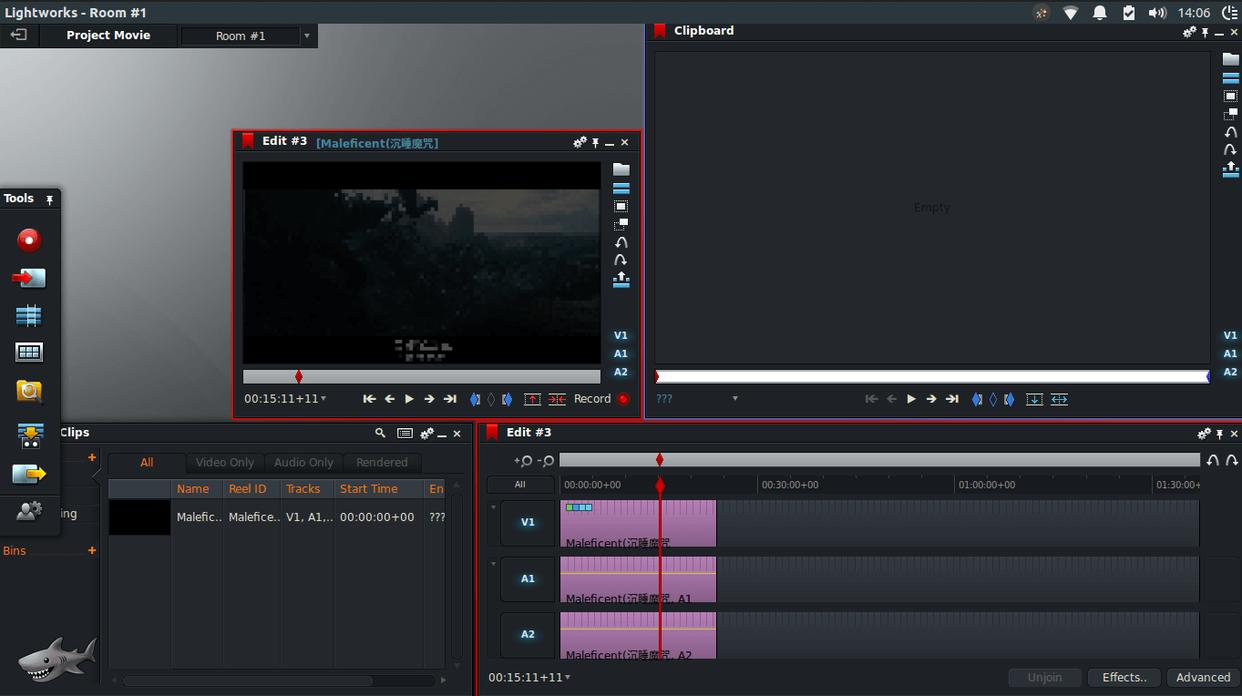Switch to Audio Only tab
Screen dimensions: 1242x696
coord(304,463)
